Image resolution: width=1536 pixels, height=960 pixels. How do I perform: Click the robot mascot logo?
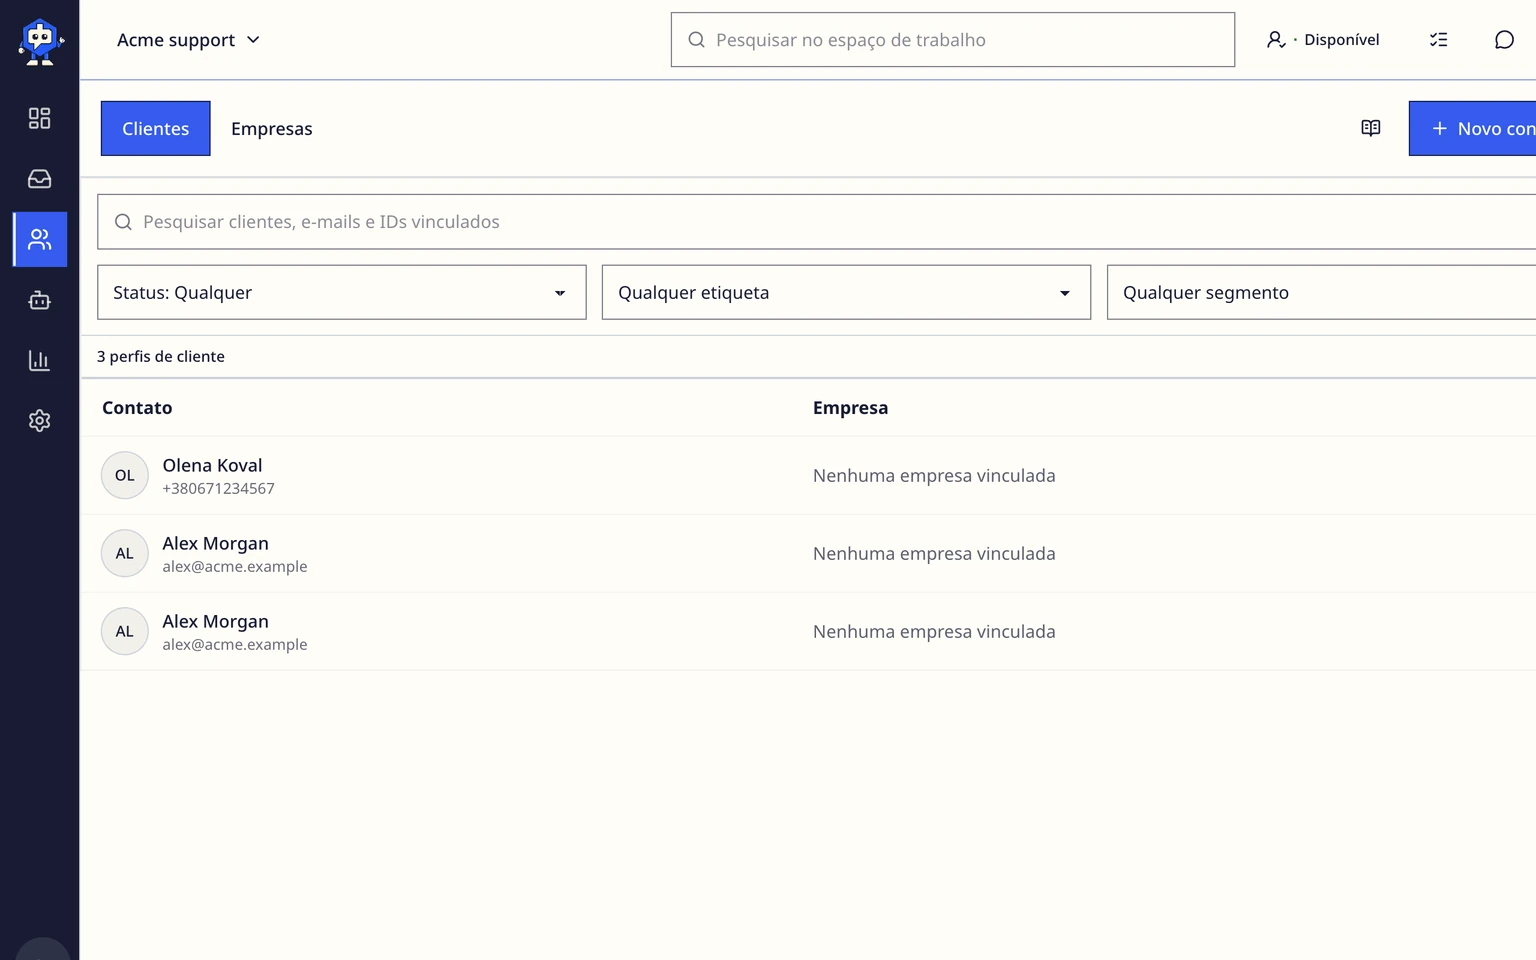(x=40, y=41)
